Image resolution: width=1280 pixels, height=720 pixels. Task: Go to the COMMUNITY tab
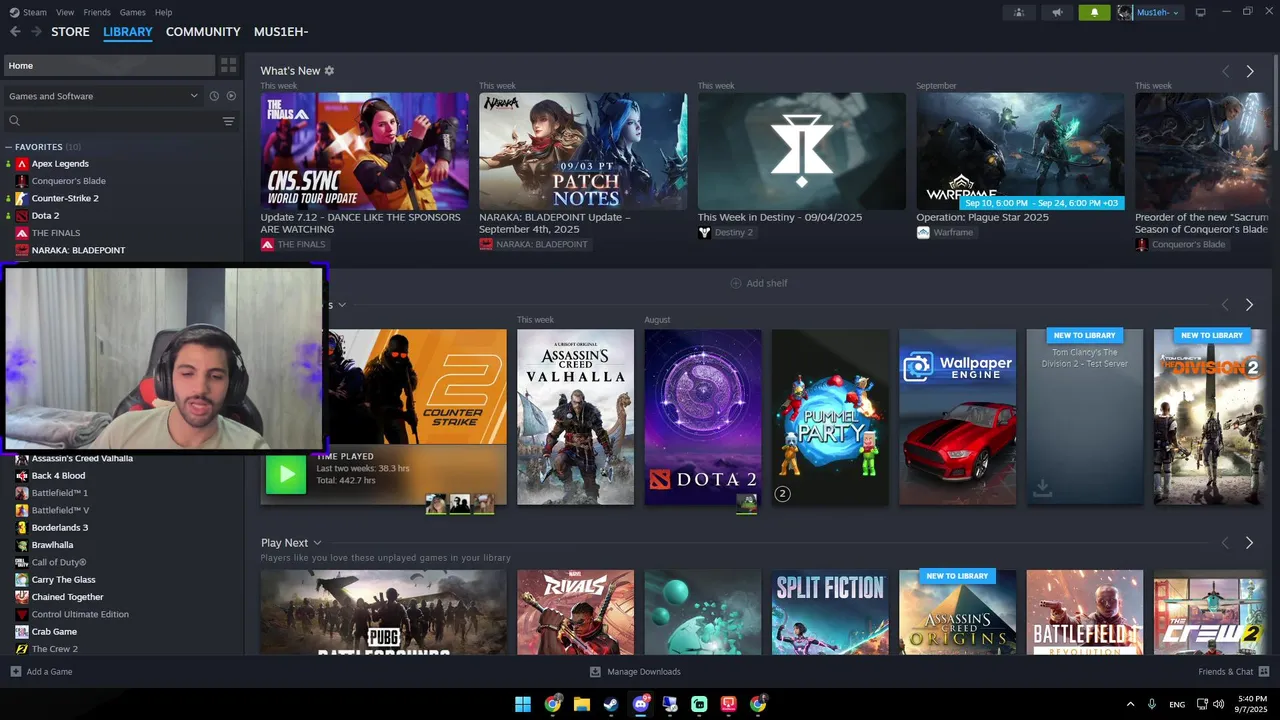(x=203, y=32)
